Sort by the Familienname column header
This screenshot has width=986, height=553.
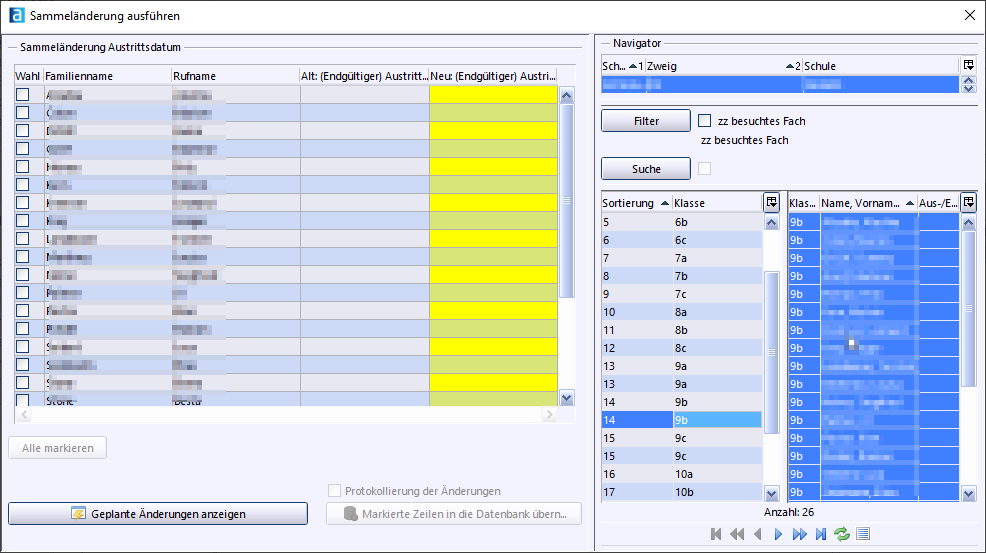click(x=106, y=76)
